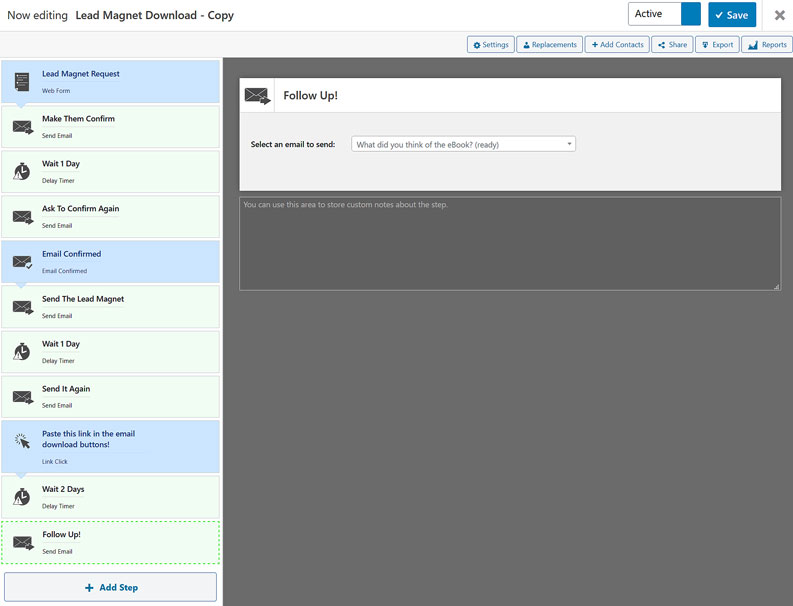
Task: Select the Ask To Confirm Again step
Action: tap(110, 216)
